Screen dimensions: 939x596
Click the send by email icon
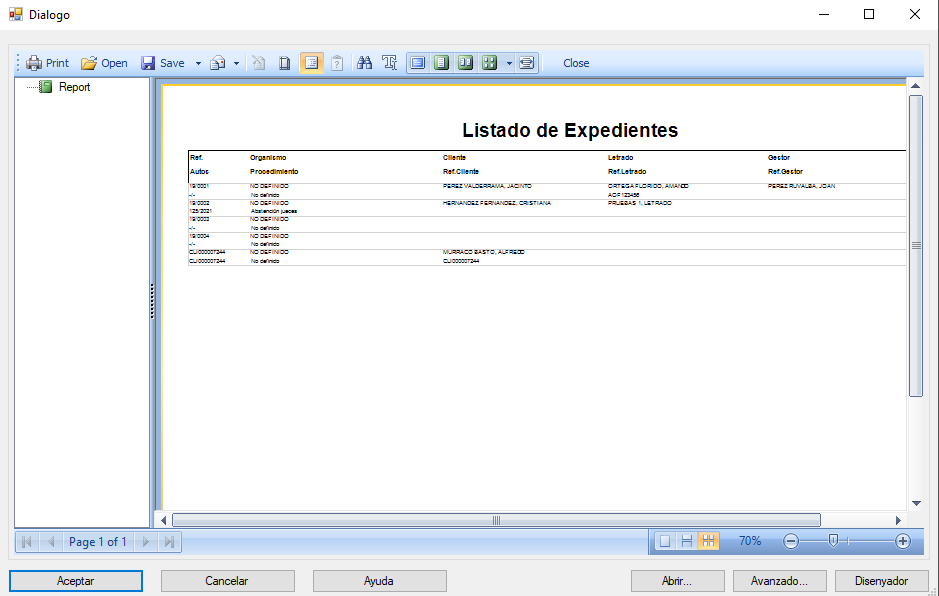coord(217,63)
